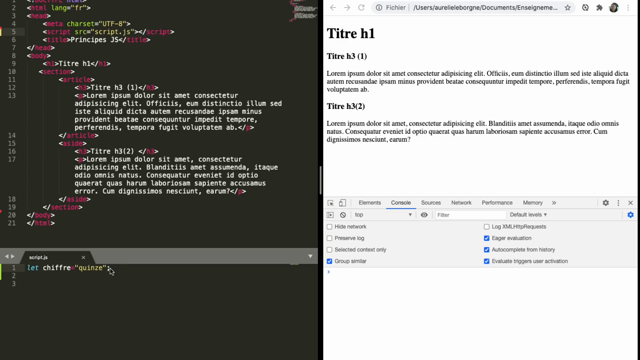Click the console Filter input field

coord(470,215)
